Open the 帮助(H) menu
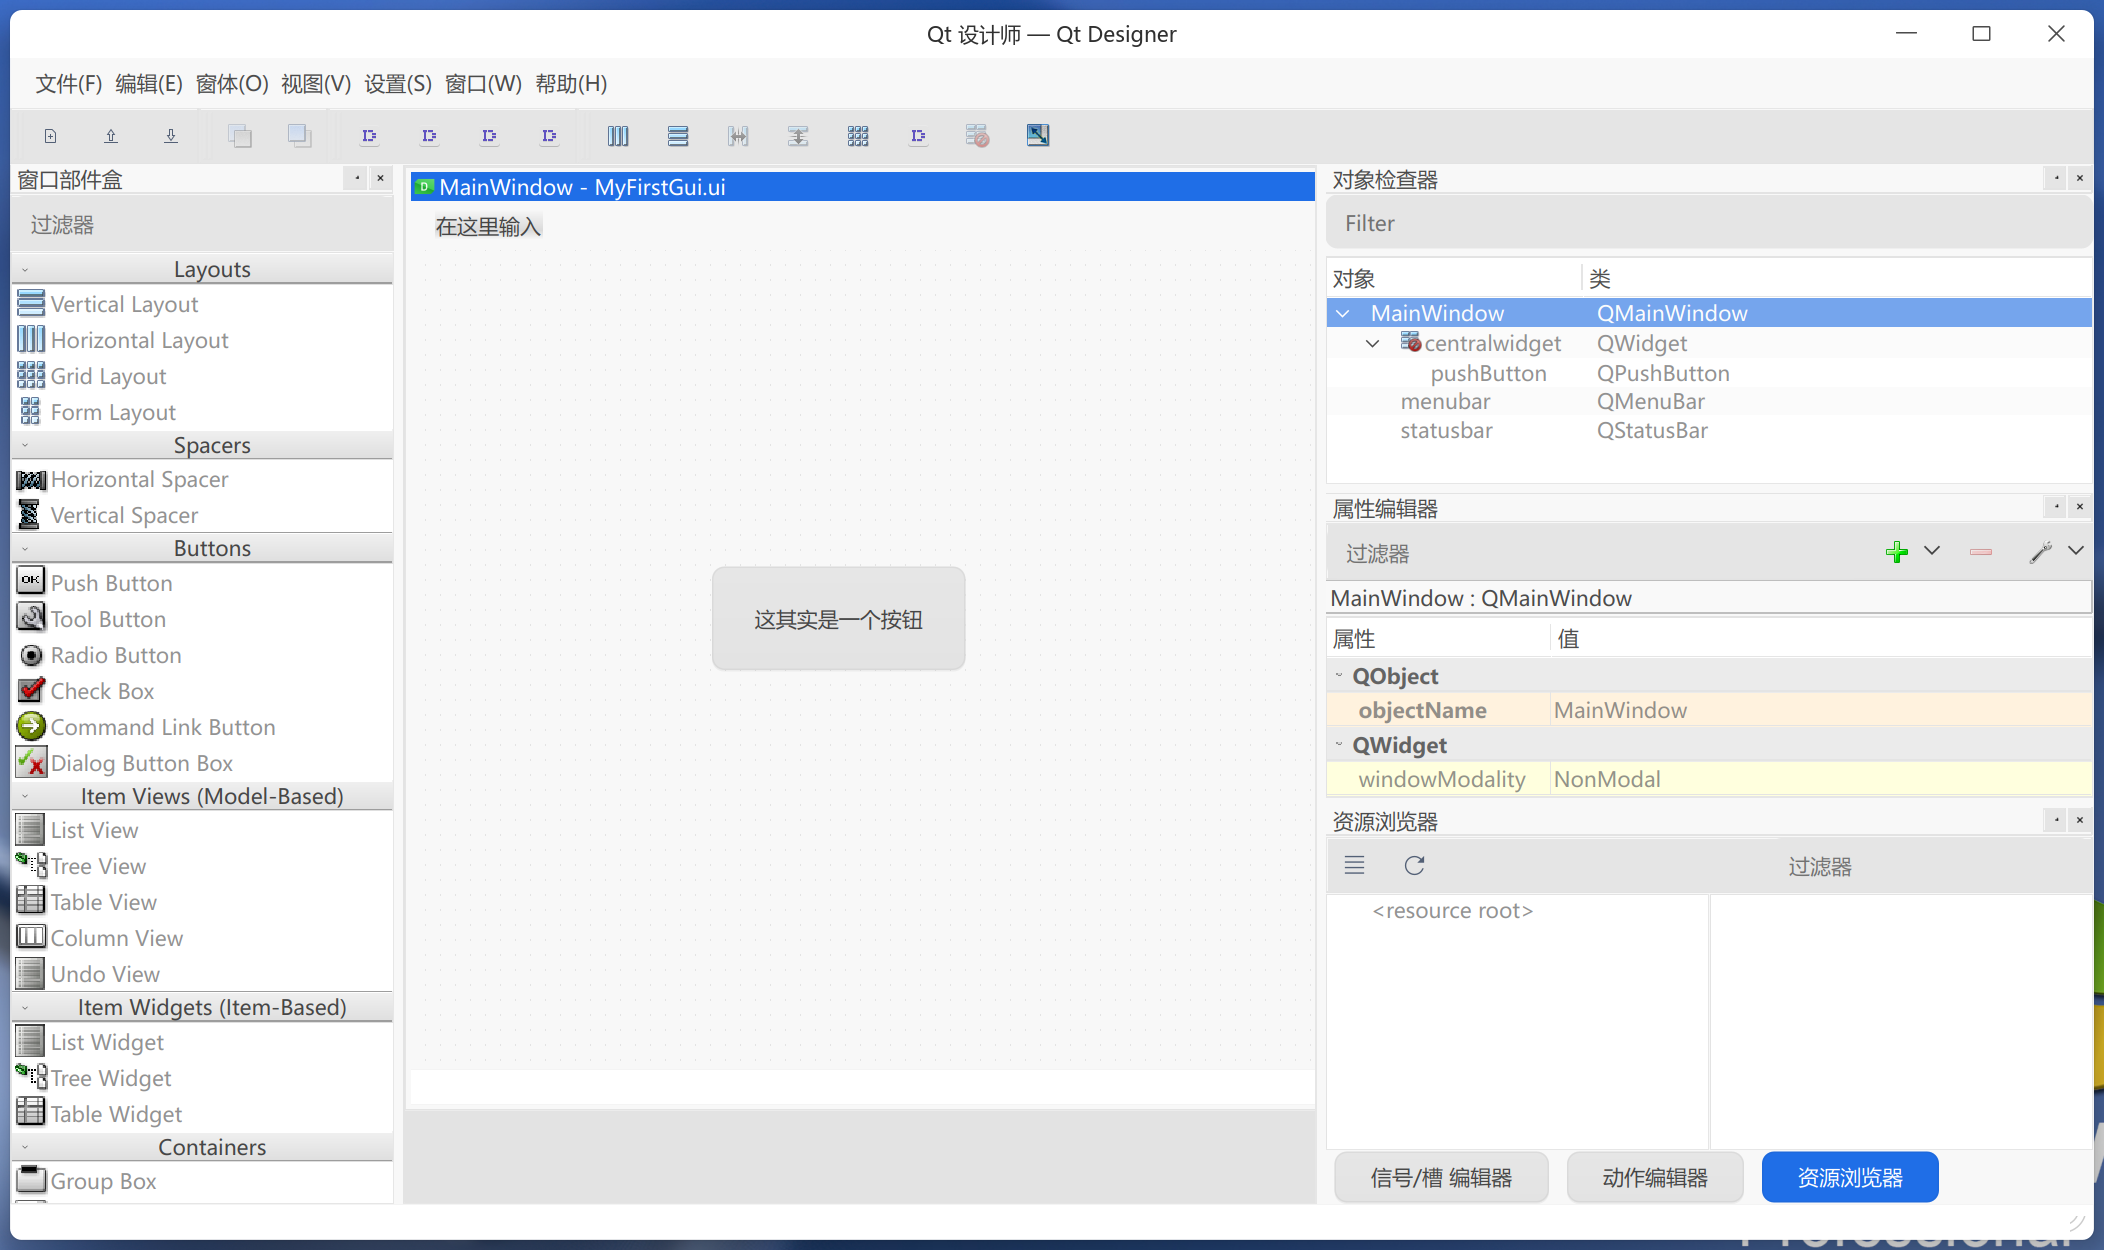The image size is (2104, 1250). [571, 84]
